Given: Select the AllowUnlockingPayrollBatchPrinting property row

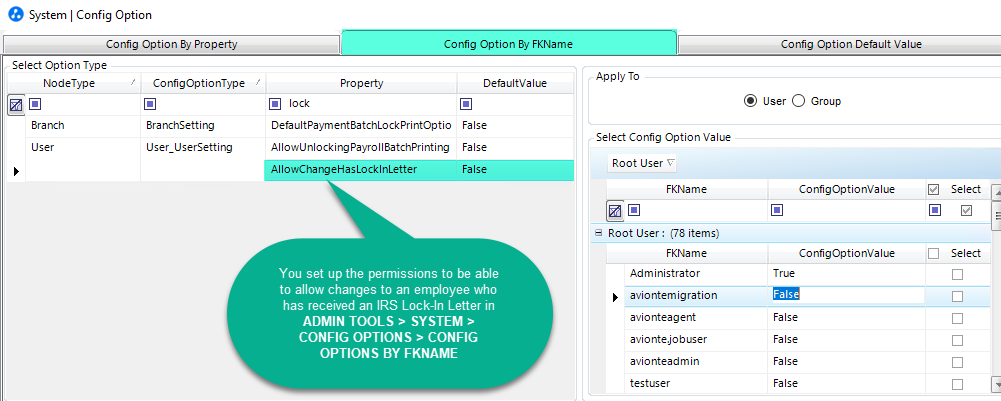Looking at the screenshot, I should click(x=360, y=147).
